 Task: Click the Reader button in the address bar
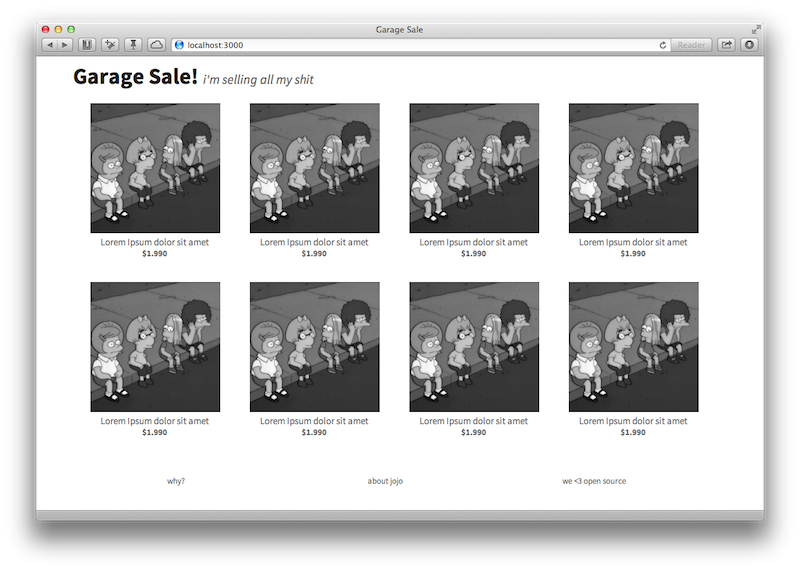point(691,45)
